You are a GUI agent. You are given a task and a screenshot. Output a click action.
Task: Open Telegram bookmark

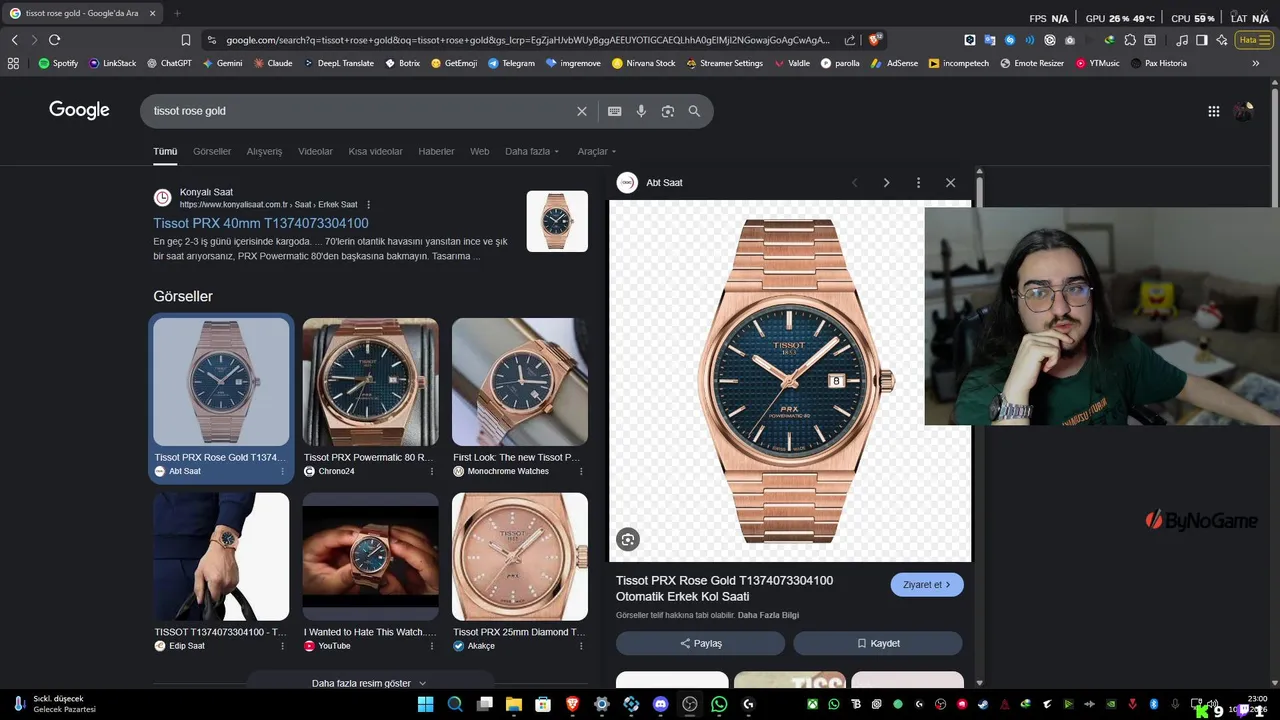[511, 63]
